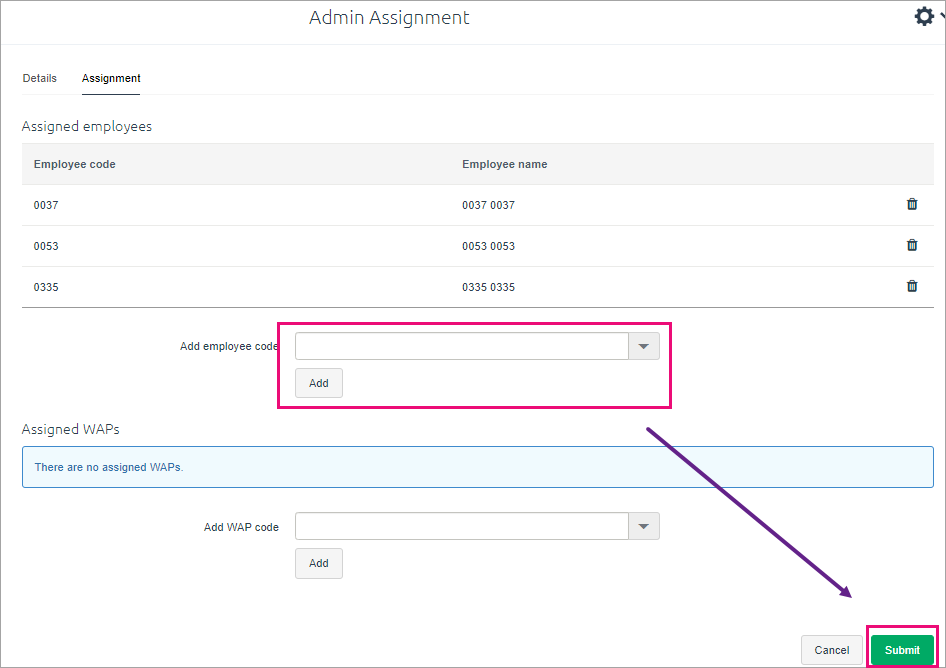This screenshot has width=946, height=668.
Task: Select the Assignment tab
Action: 111,78
